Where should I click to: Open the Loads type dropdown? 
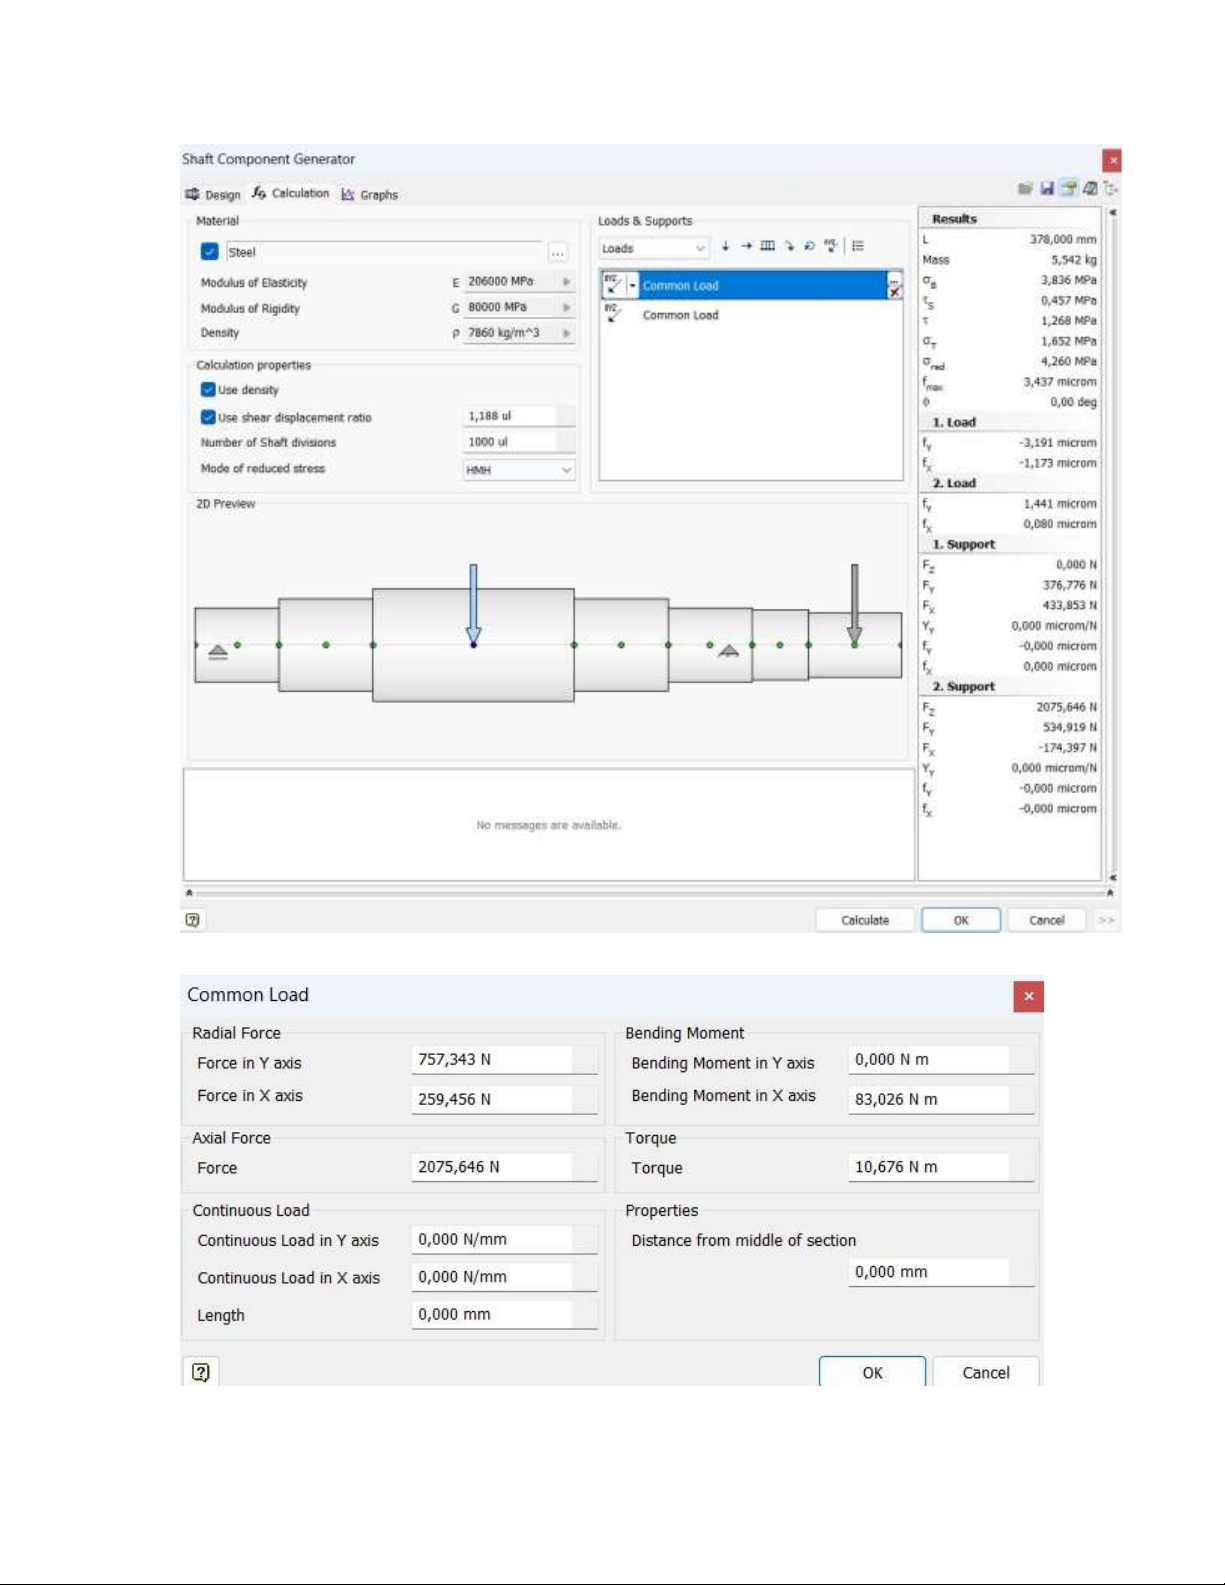(654, 249)
